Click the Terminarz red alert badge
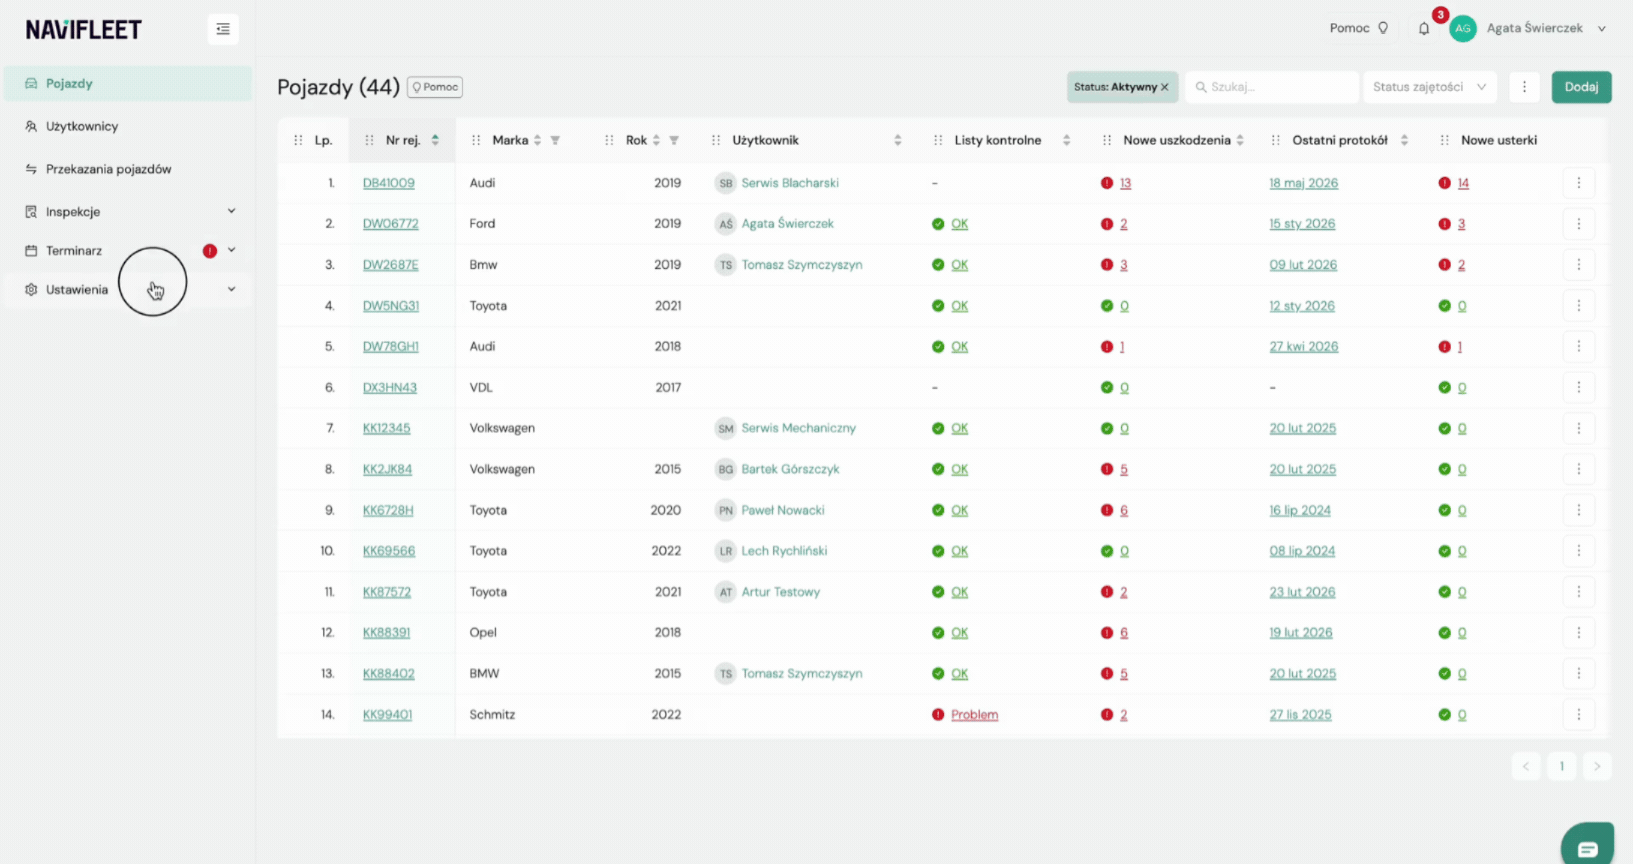Screen dimensions: 1633x864 tap(210, 251)
